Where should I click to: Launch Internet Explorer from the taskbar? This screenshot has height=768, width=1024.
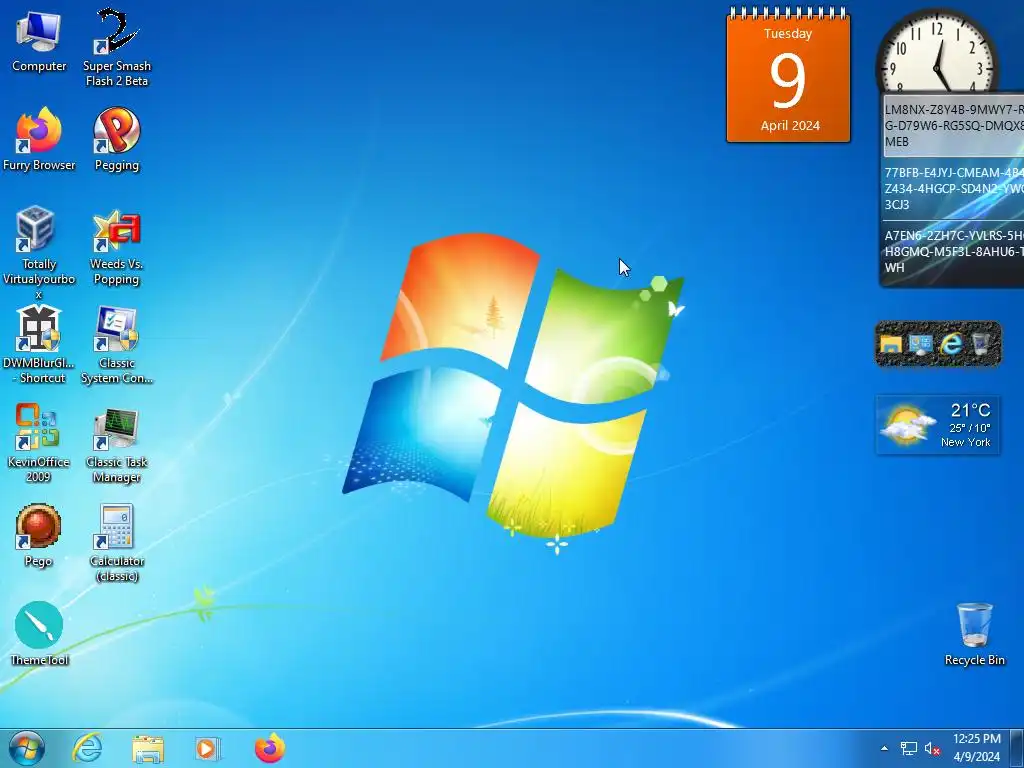(88, 748)
